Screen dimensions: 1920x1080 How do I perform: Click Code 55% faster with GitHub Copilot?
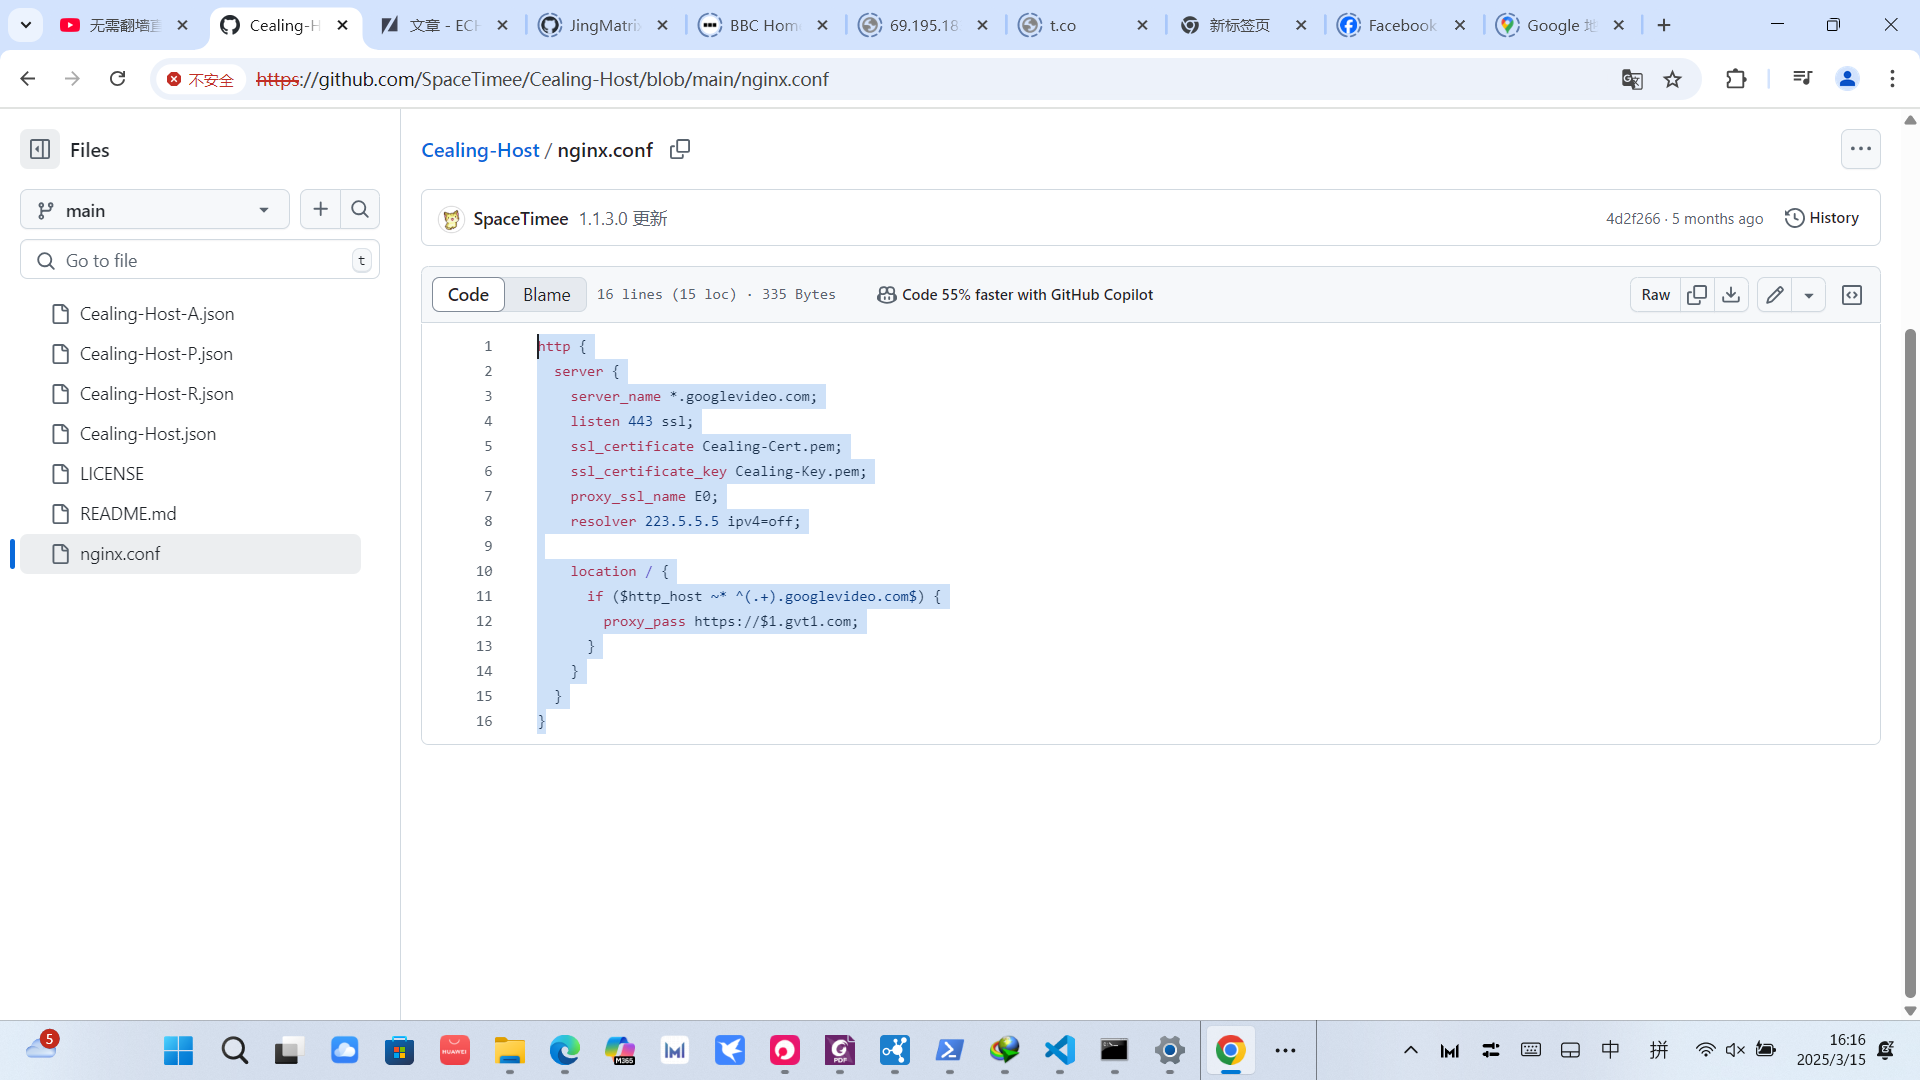coord(1015,294)
